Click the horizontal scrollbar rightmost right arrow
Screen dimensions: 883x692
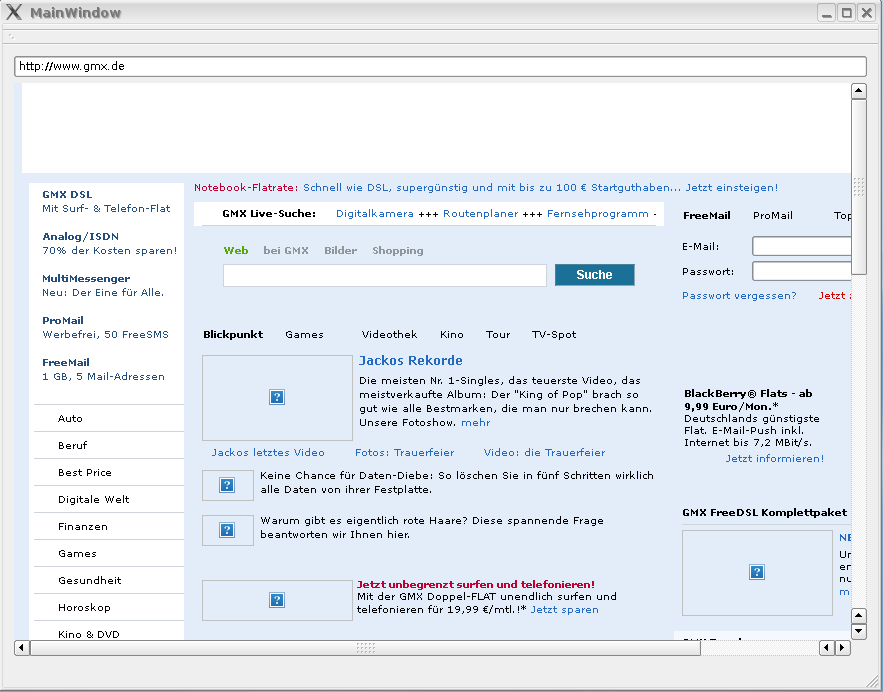tap(842, 648)
